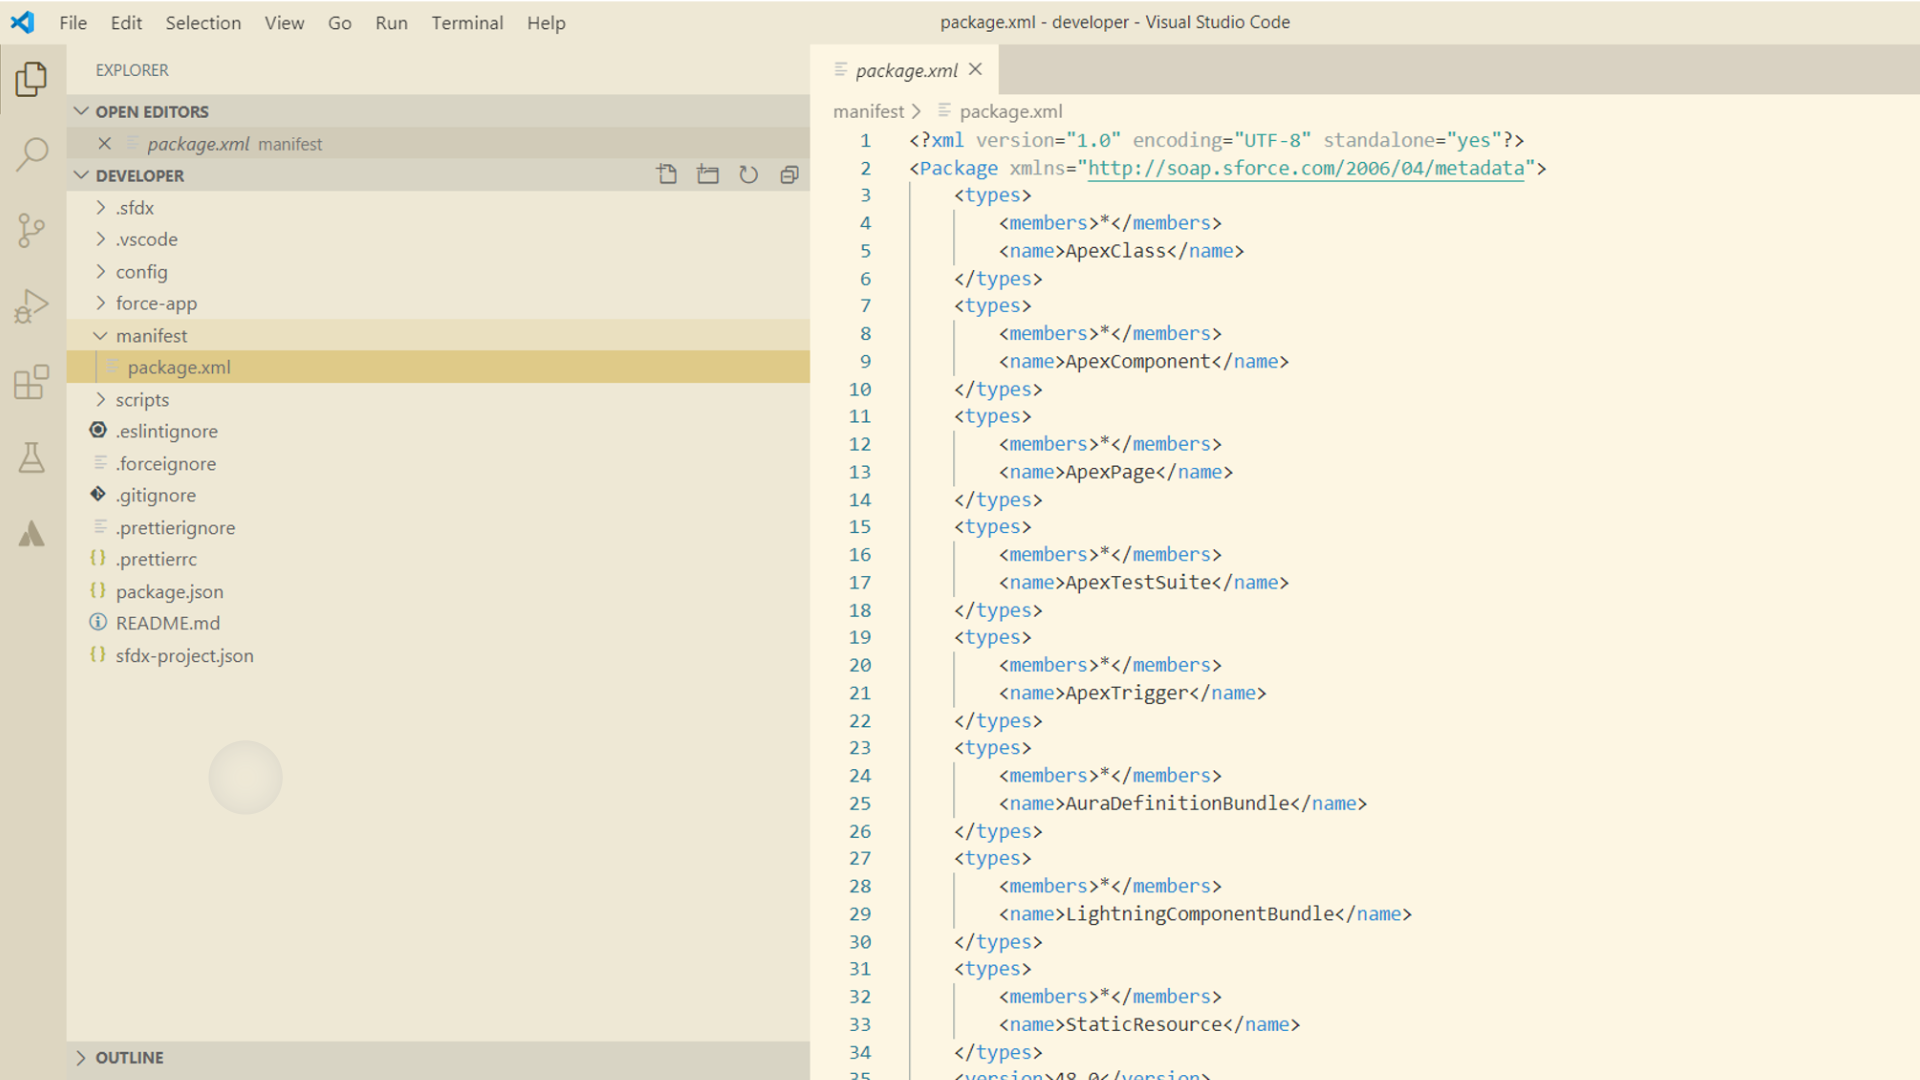The width and height of the screenshot is (1920, 1080).
Task: Open the Selection menu
Action: coord(203,22)
